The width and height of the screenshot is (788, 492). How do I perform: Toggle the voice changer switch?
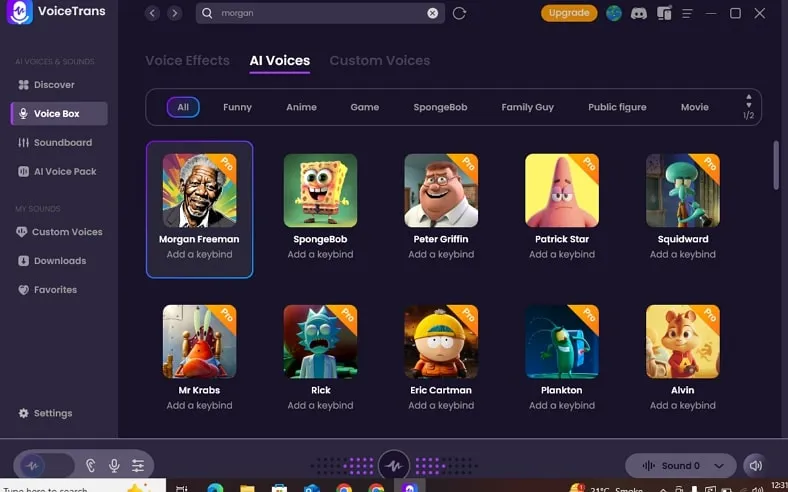click(45, 465)
